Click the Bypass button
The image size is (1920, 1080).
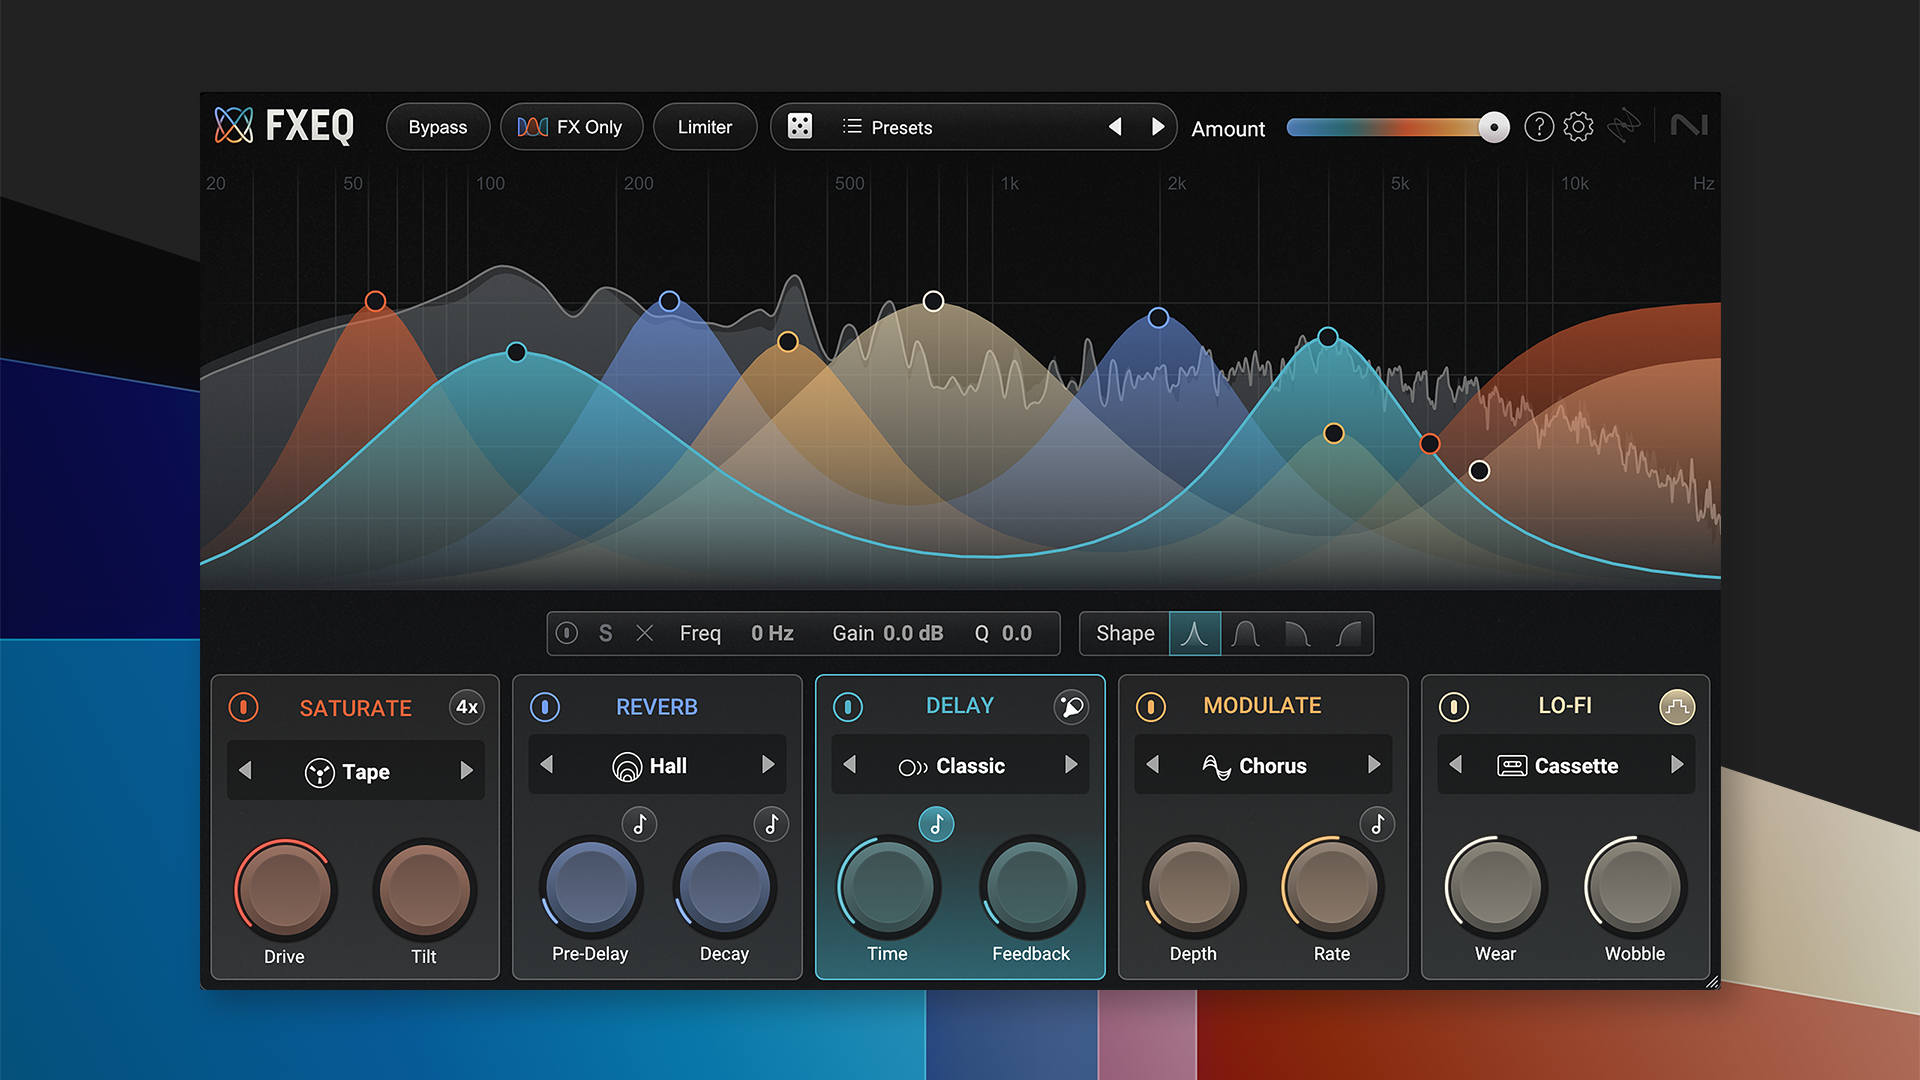pyautogui.click(x=437, y=126)
